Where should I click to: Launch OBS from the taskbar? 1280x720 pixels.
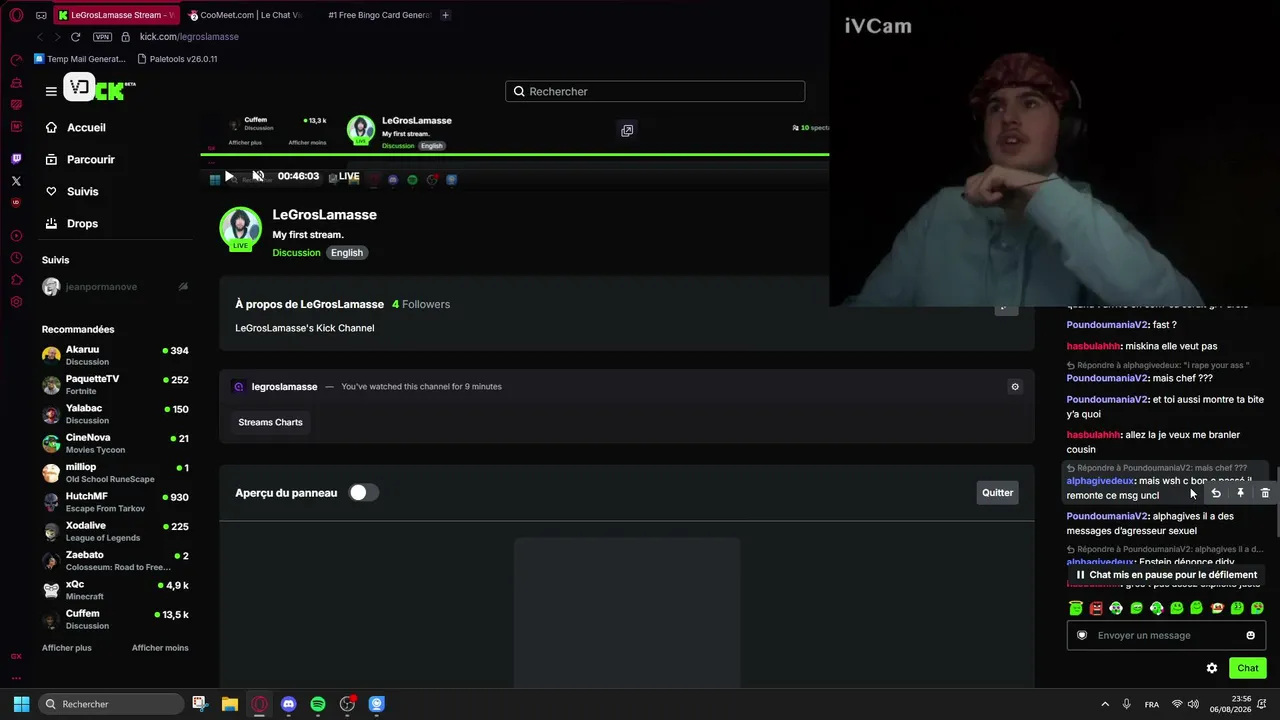347,704
